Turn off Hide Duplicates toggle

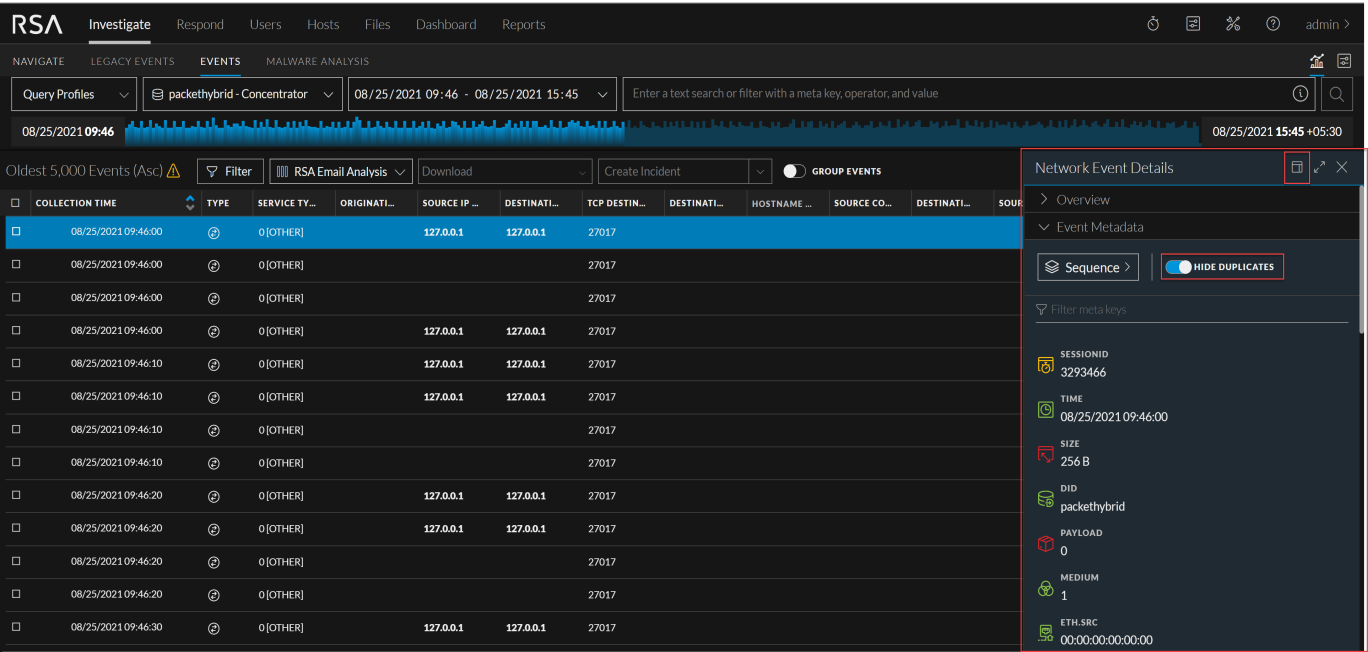pyautogui.click(x=1178, y=267)
